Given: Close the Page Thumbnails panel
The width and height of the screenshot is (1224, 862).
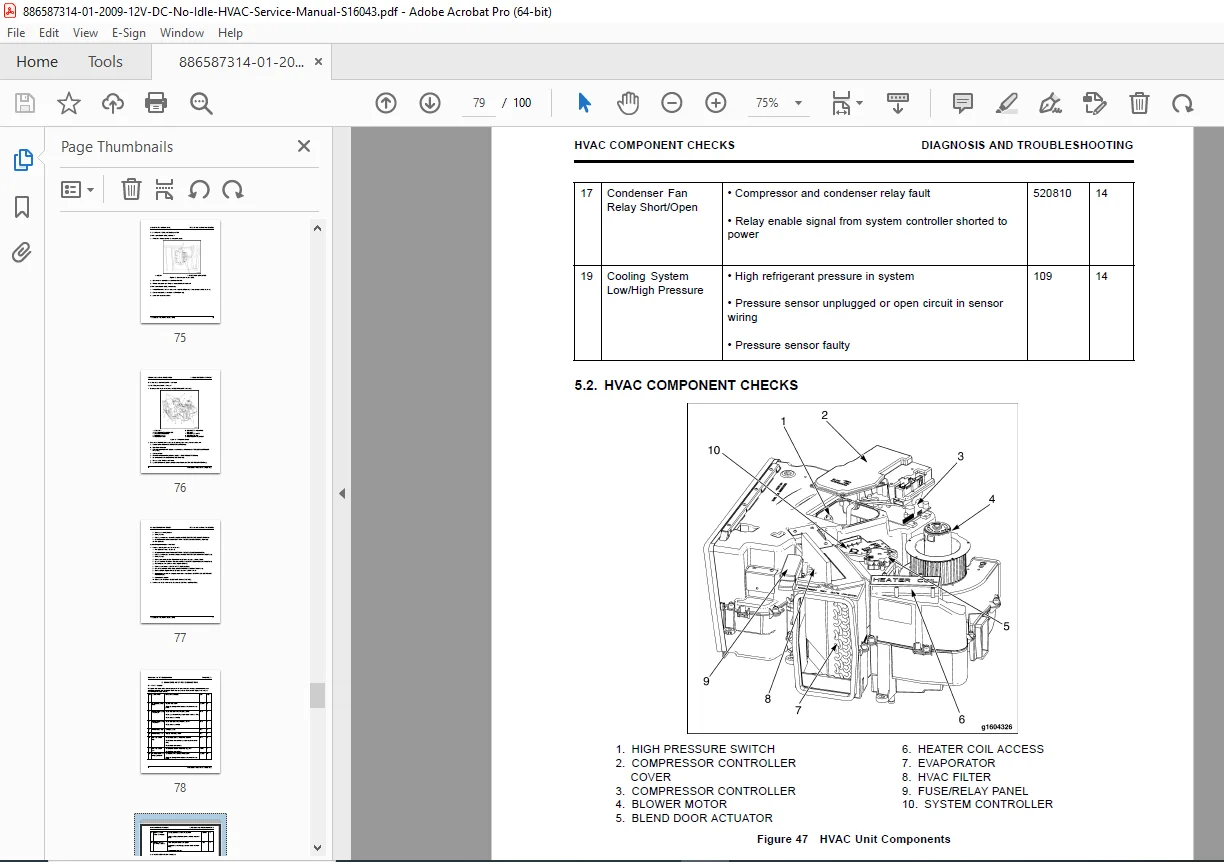Looking at the screenshot, I should pyautogui.click(x=304, y=146).
